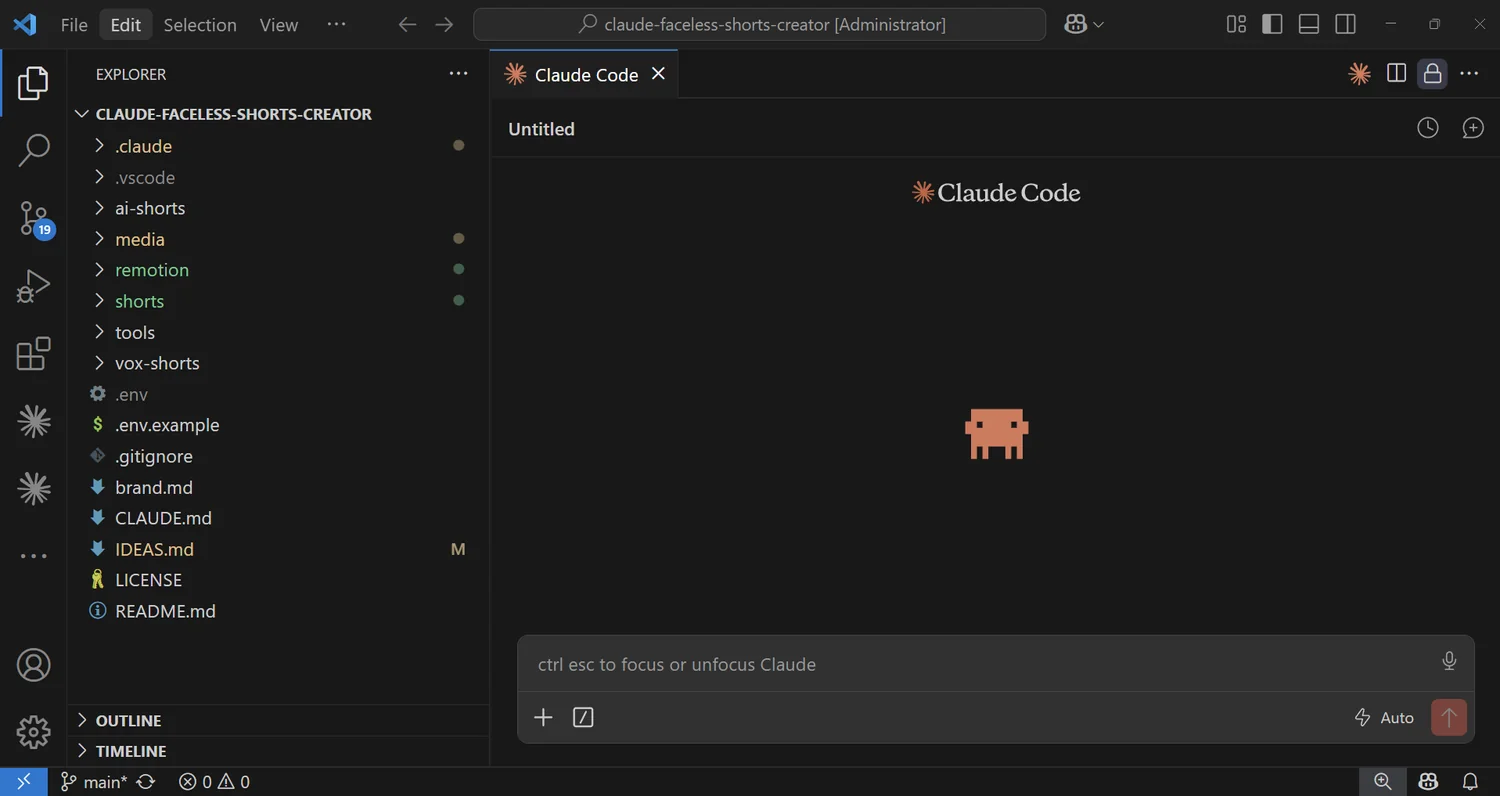Toggle Secondary Side Bar visibility
This screenshot has width=1500, height=796.
click(x=1346, y=24)
